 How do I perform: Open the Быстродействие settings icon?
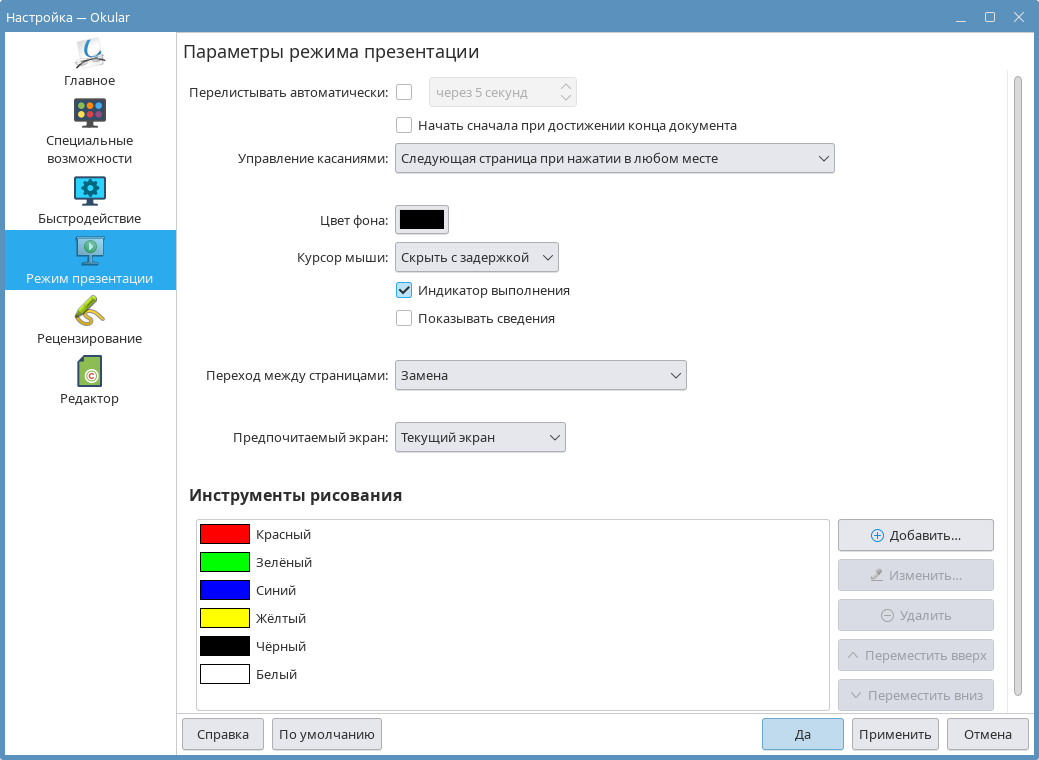pos(90,190)
